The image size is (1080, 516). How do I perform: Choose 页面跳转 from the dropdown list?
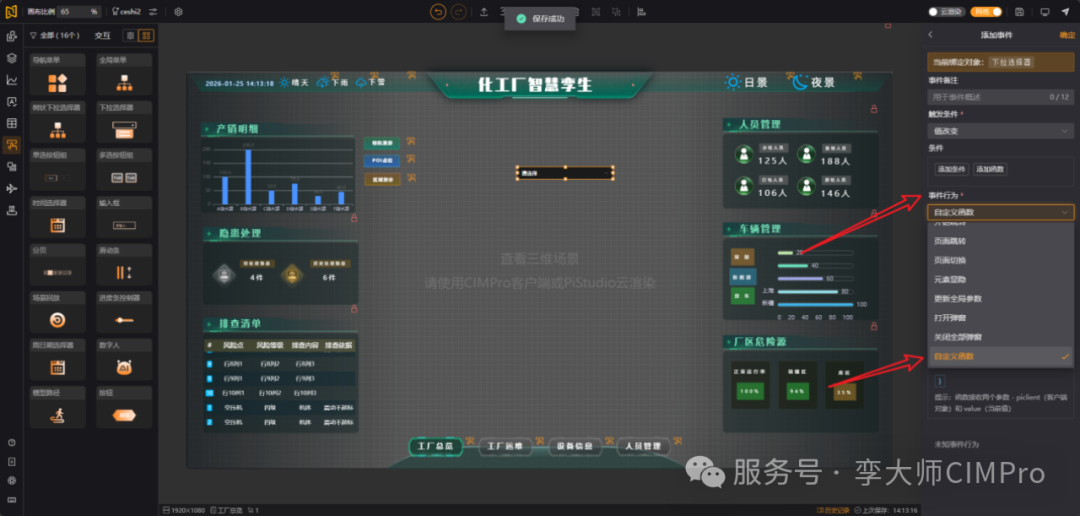[999, 242]
